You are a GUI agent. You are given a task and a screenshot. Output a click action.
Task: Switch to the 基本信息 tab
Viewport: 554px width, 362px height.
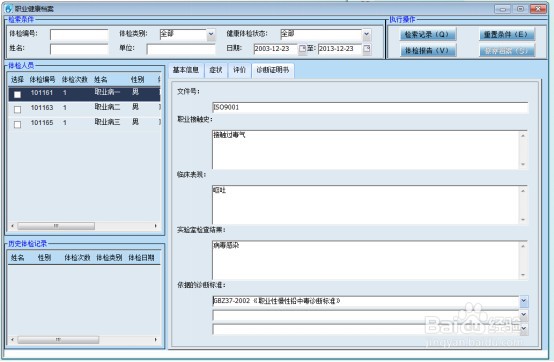coord(186,70)
